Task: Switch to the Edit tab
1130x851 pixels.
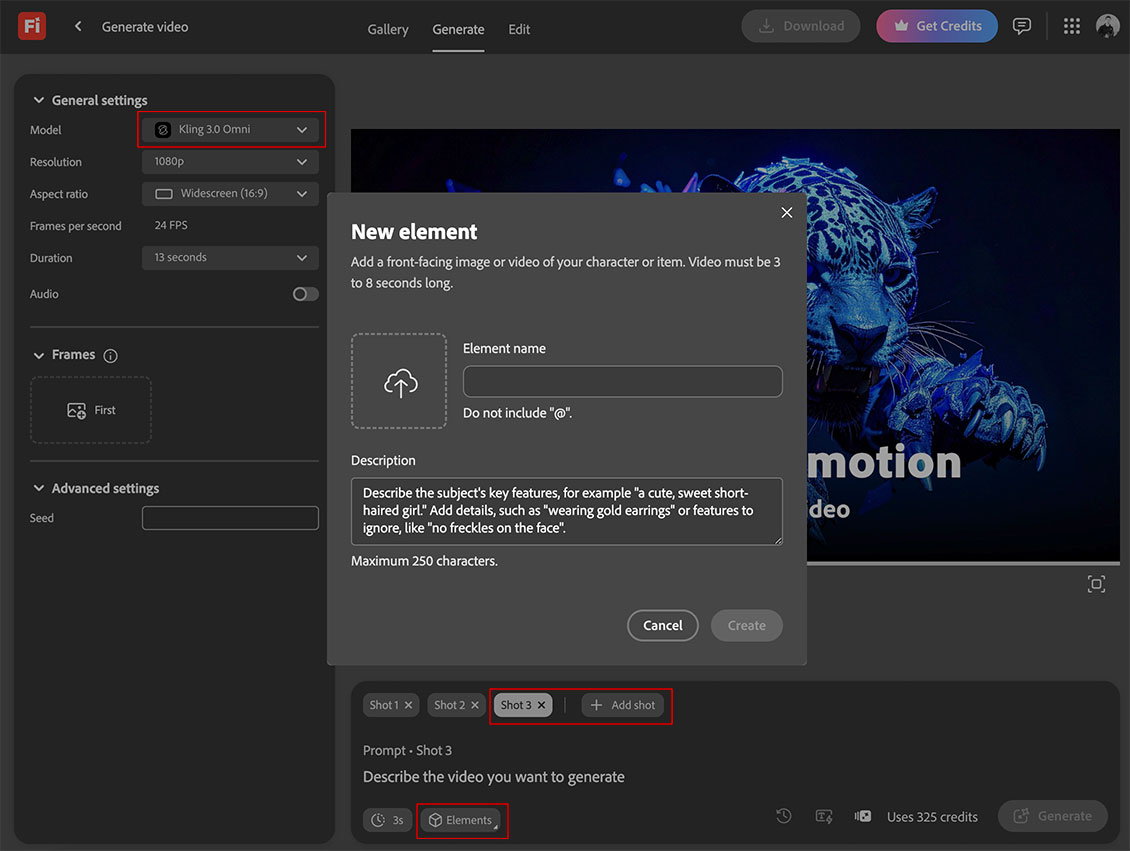Action: click(x=519, y=29)
